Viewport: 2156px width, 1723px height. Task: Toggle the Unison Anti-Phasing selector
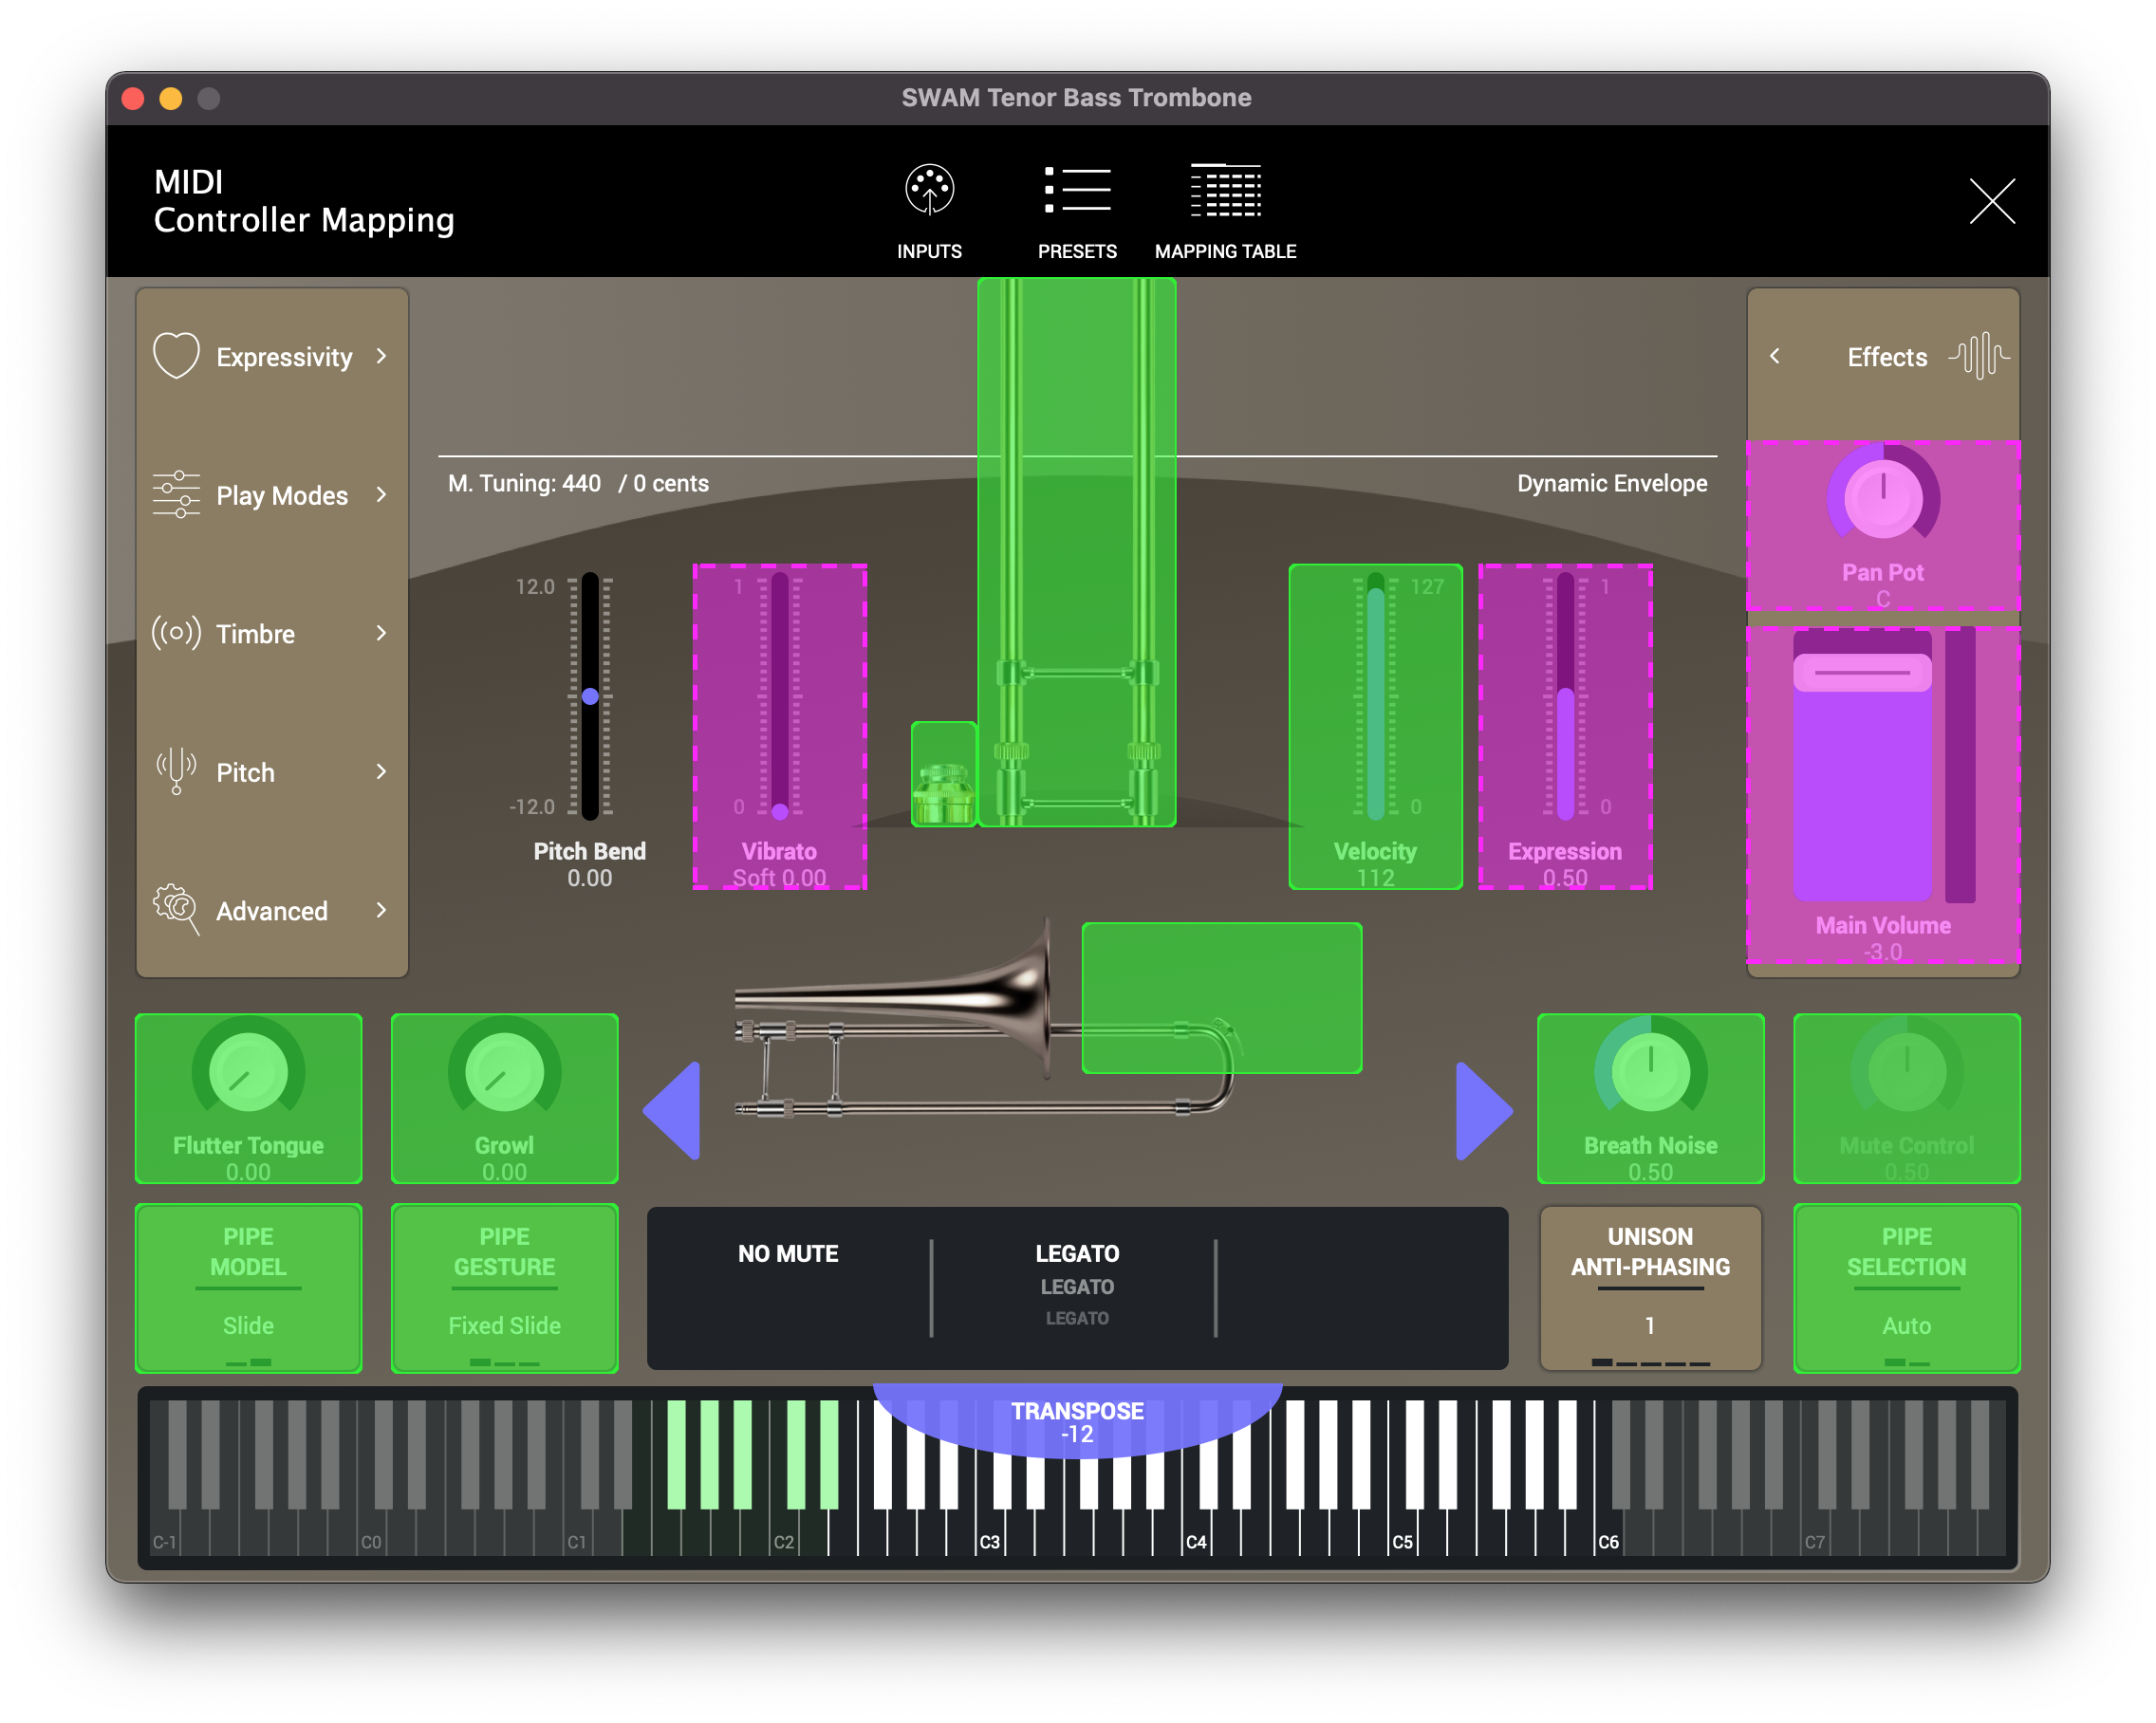pyautogui.click(x=1650, y=1288)
